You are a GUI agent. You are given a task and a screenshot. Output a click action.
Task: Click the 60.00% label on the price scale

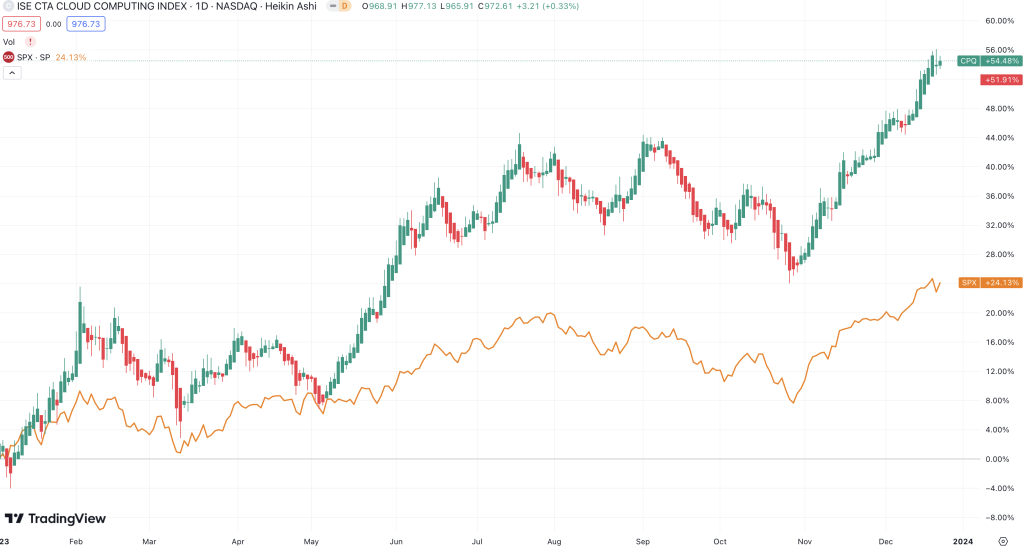pos(999,21)
